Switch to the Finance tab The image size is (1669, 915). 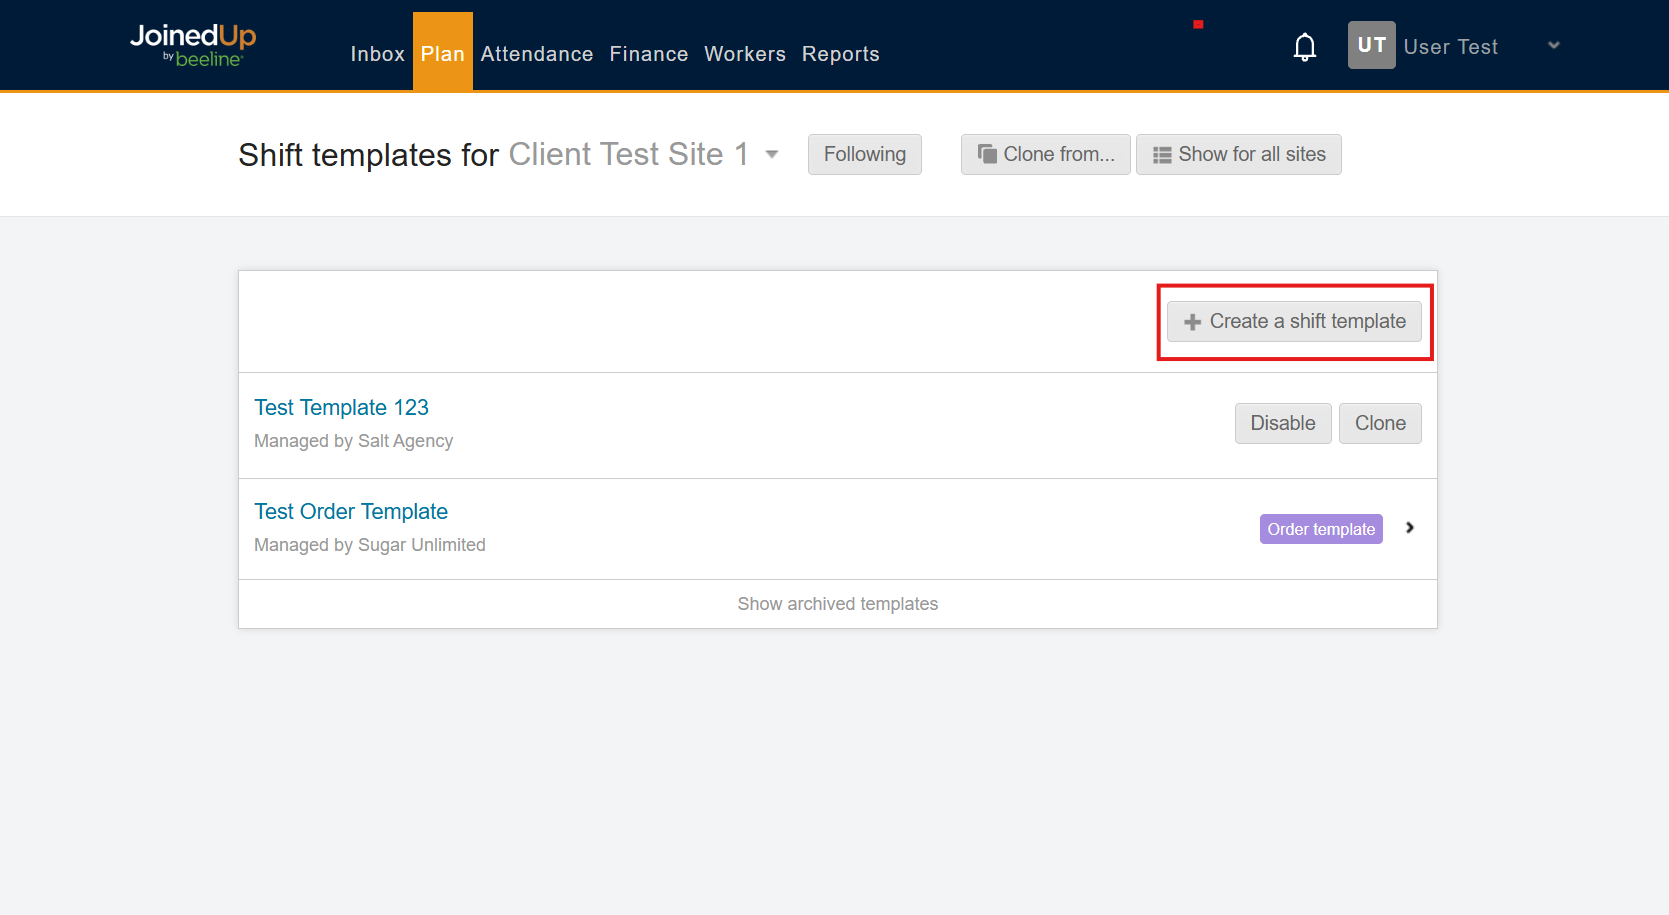pyautogui.click(x=649, y=54)
